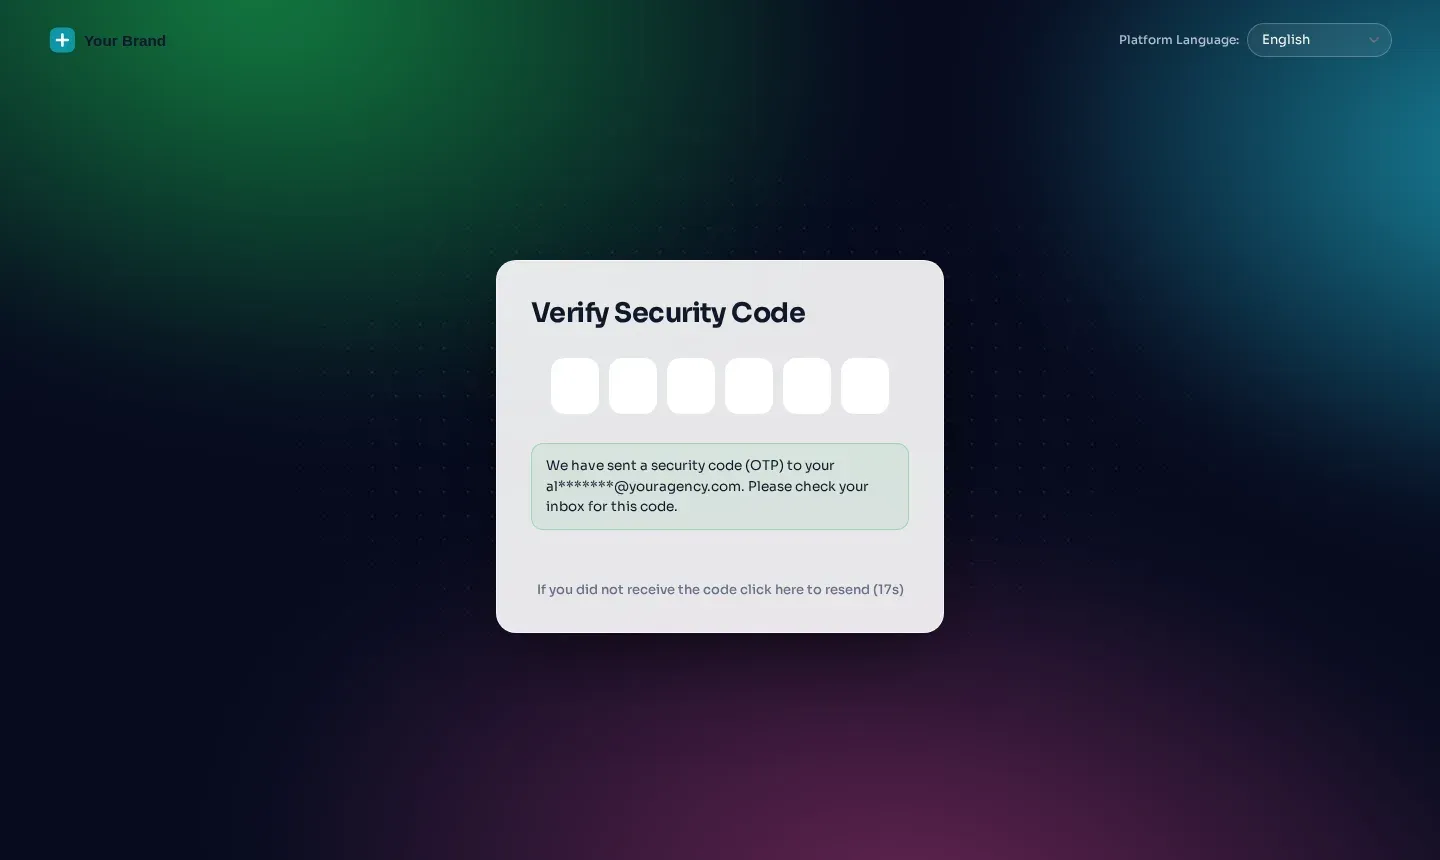The height and width of the screenshot is (860, 1440).
Task: Click the Your Brand plus logo icon
Action: tap(62, 40)
